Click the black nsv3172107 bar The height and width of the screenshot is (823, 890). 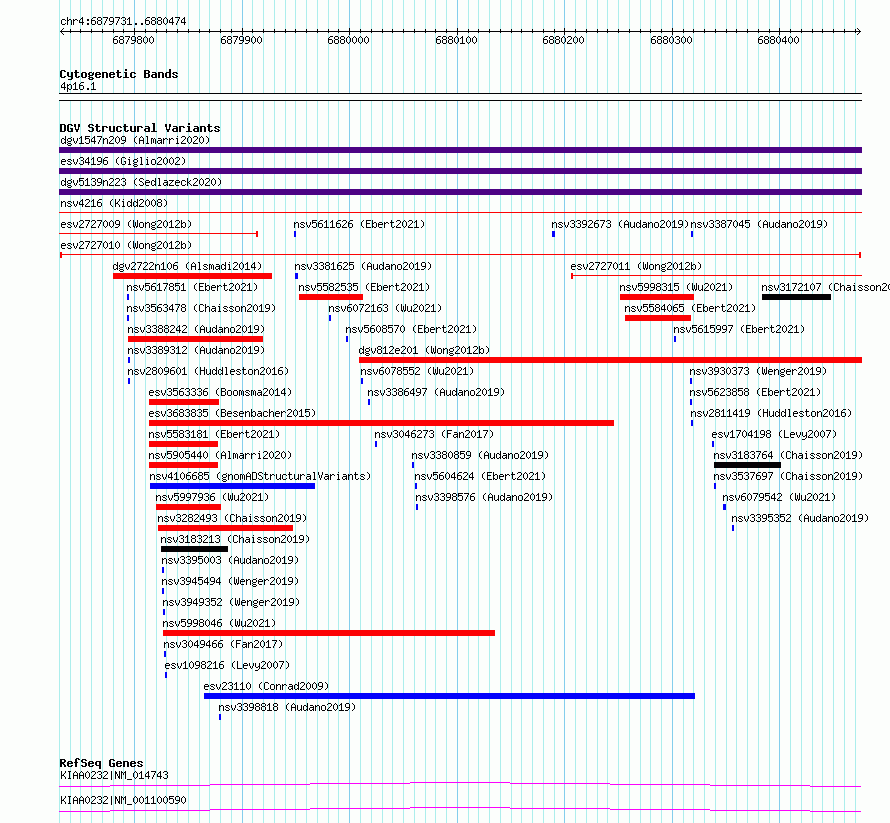pos(796,297)
